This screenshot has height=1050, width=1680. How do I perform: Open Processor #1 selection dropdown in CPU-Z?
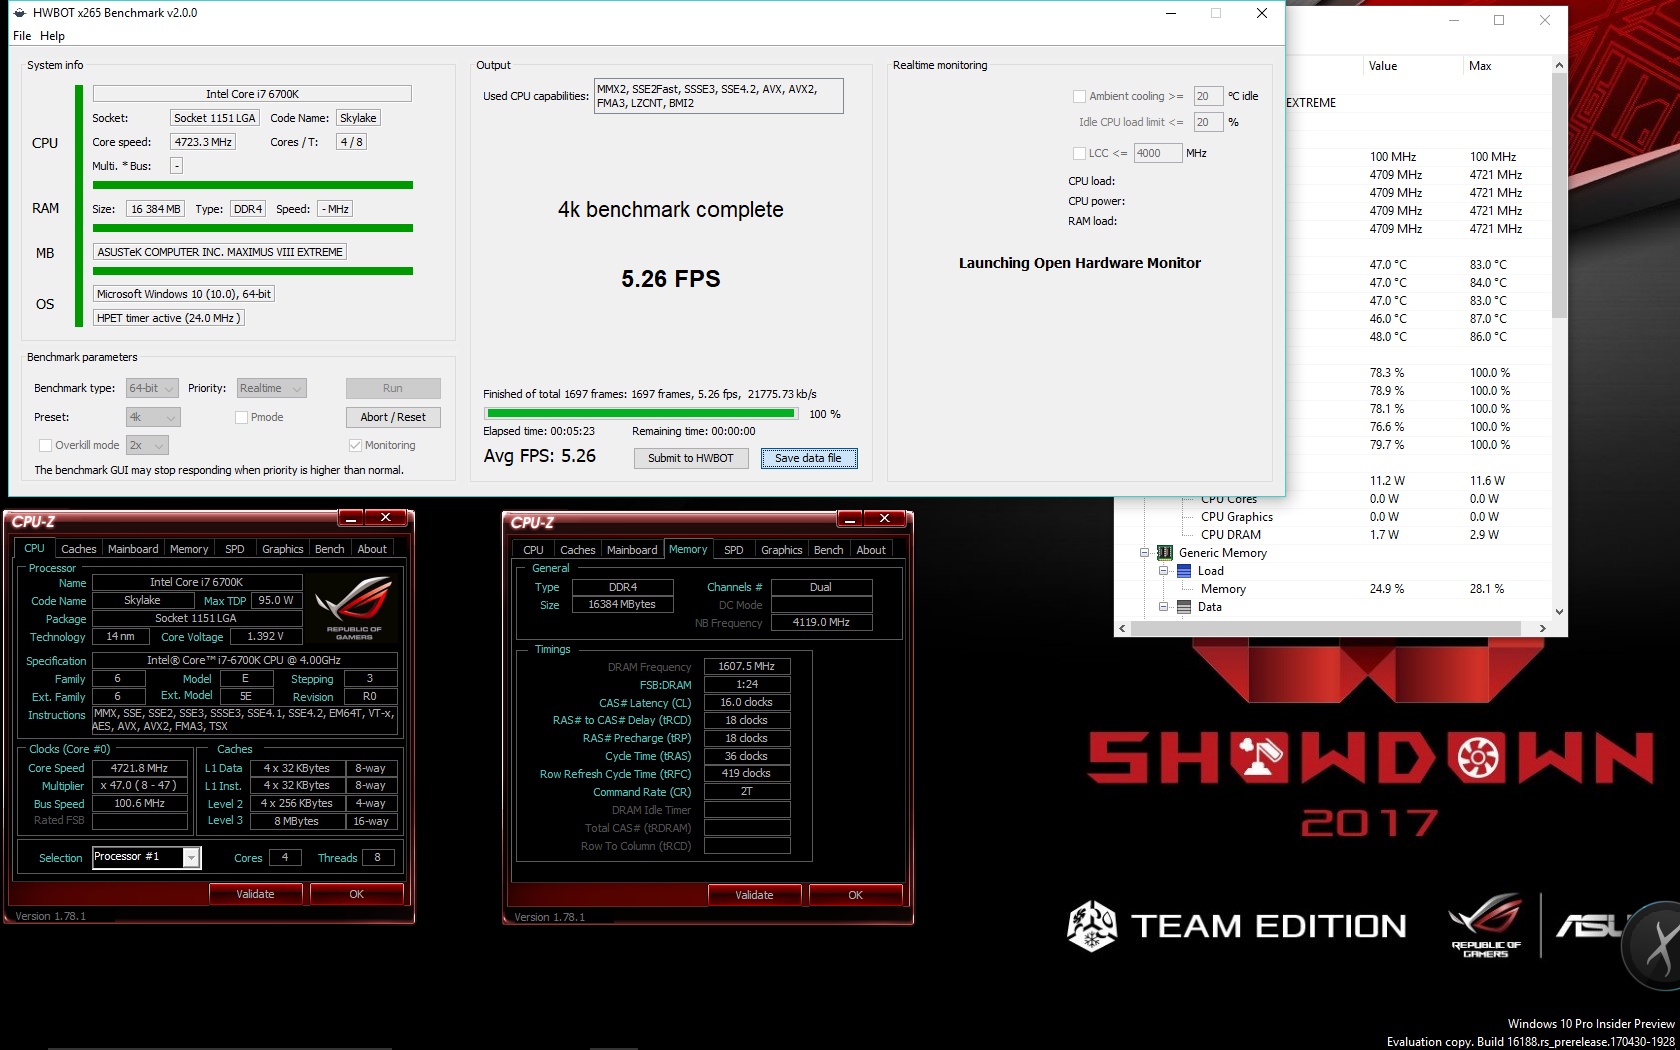click(x=192, y=857)
